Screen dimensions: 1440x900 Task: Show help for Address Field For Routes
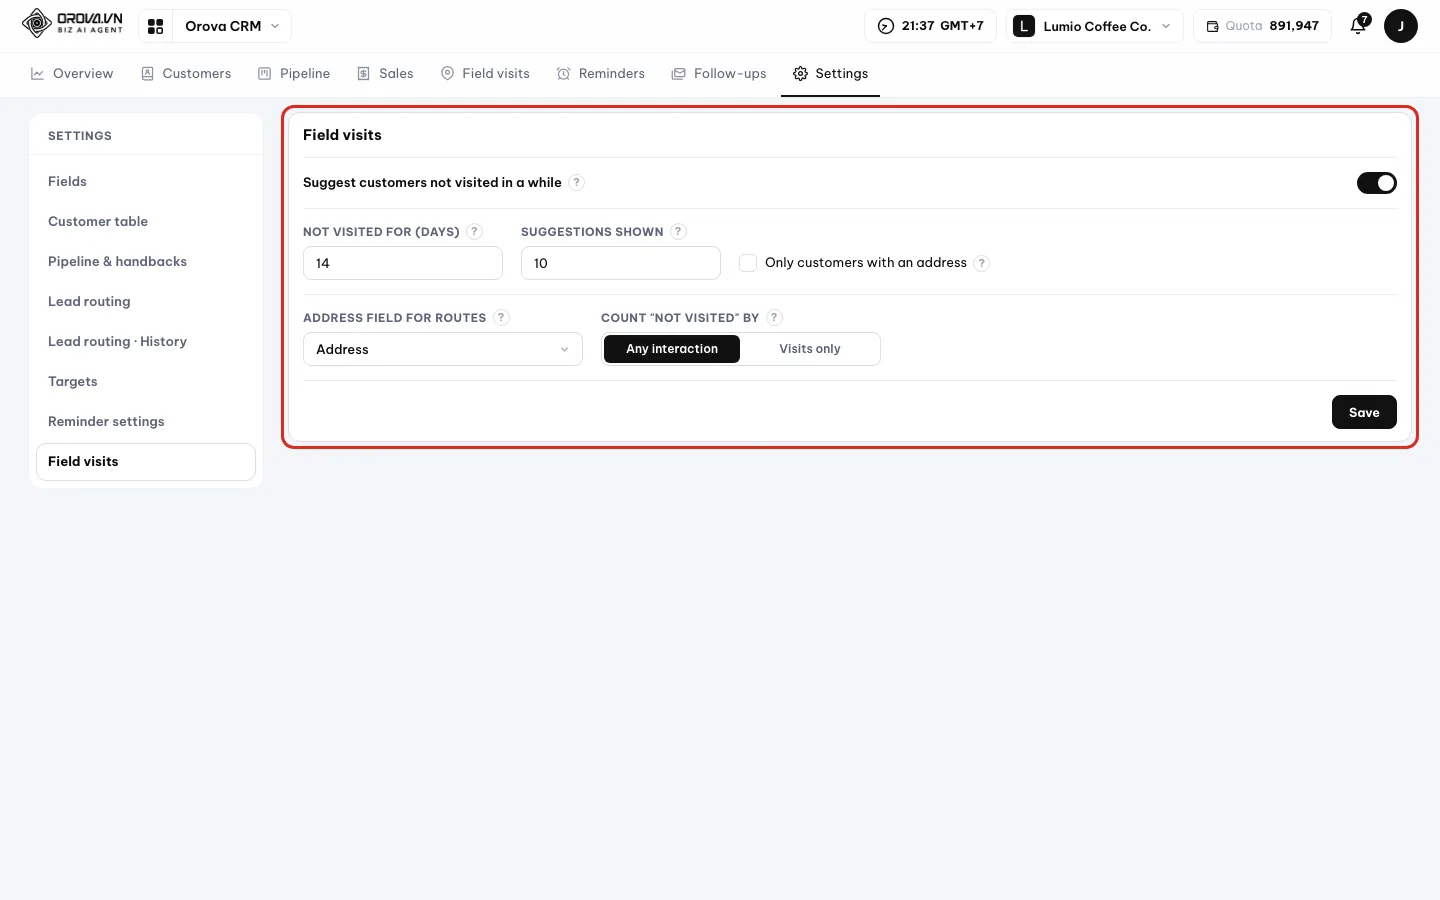click(x=502, y=317)
